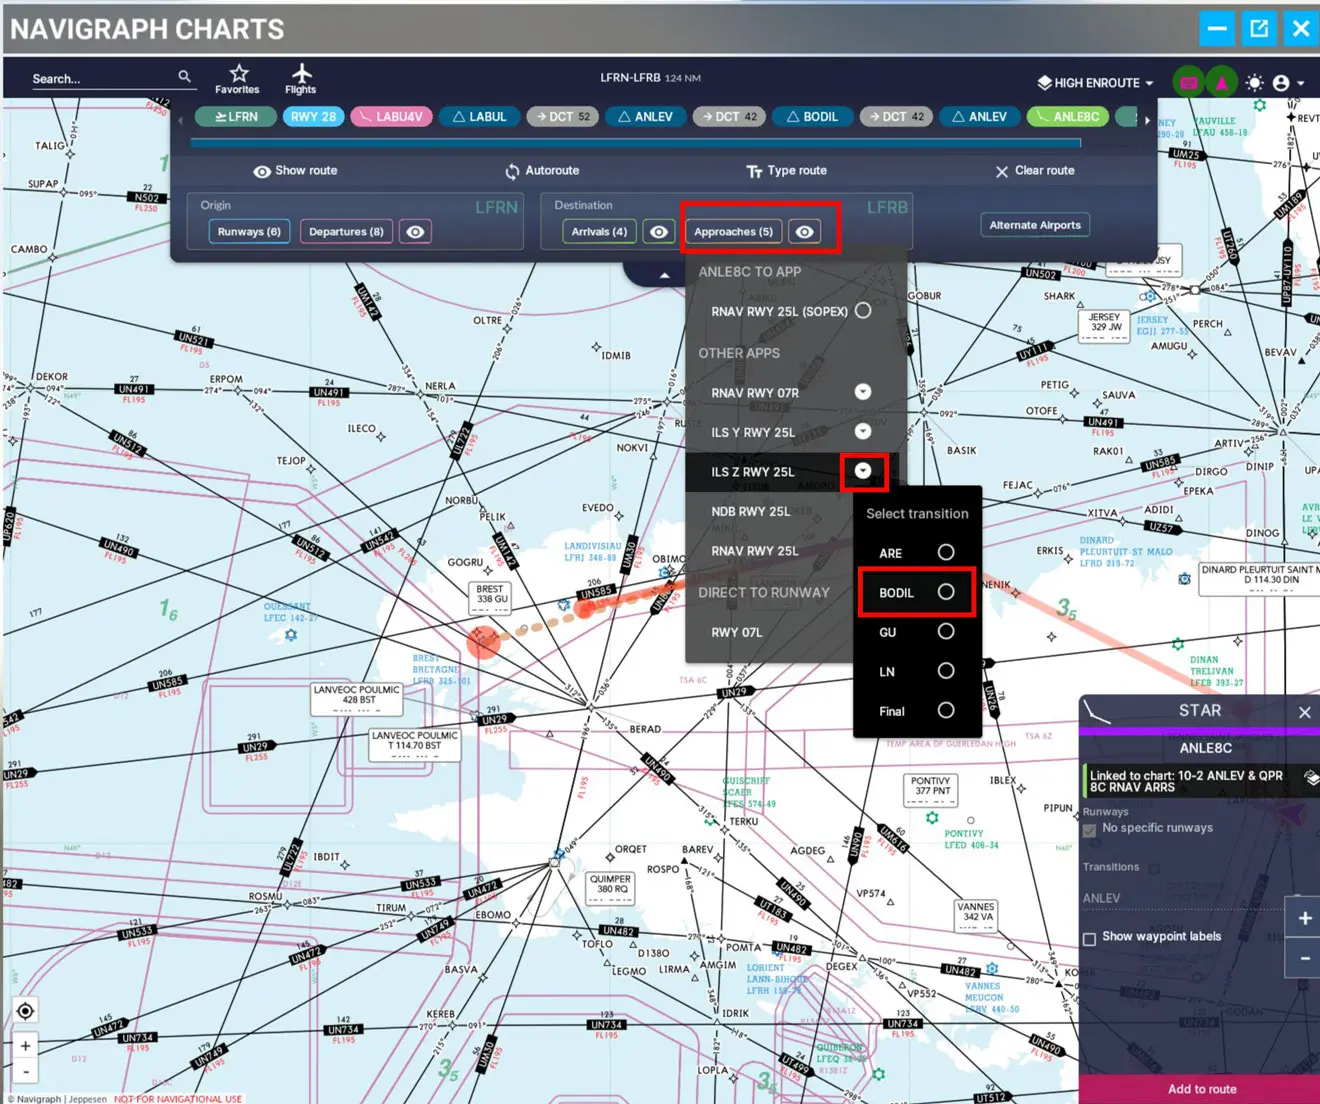This screenshot has width=1320, height=1104.
Task: Click Show route button
Action: click(295, 171)
